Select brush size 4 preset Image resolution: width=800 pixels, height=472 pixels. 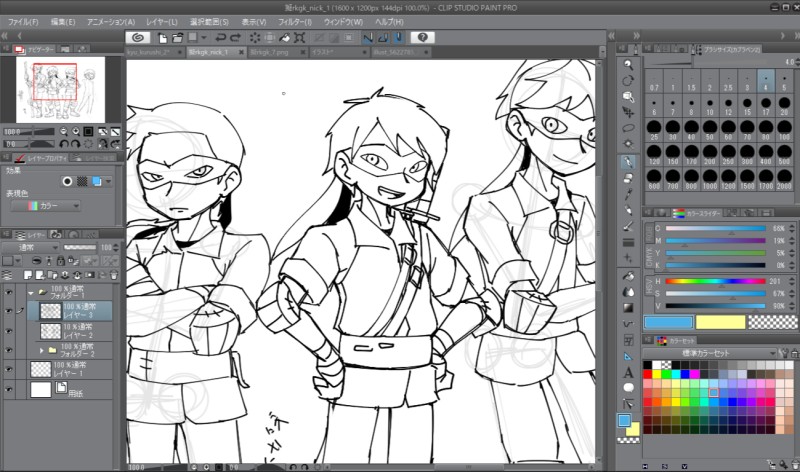765,81
